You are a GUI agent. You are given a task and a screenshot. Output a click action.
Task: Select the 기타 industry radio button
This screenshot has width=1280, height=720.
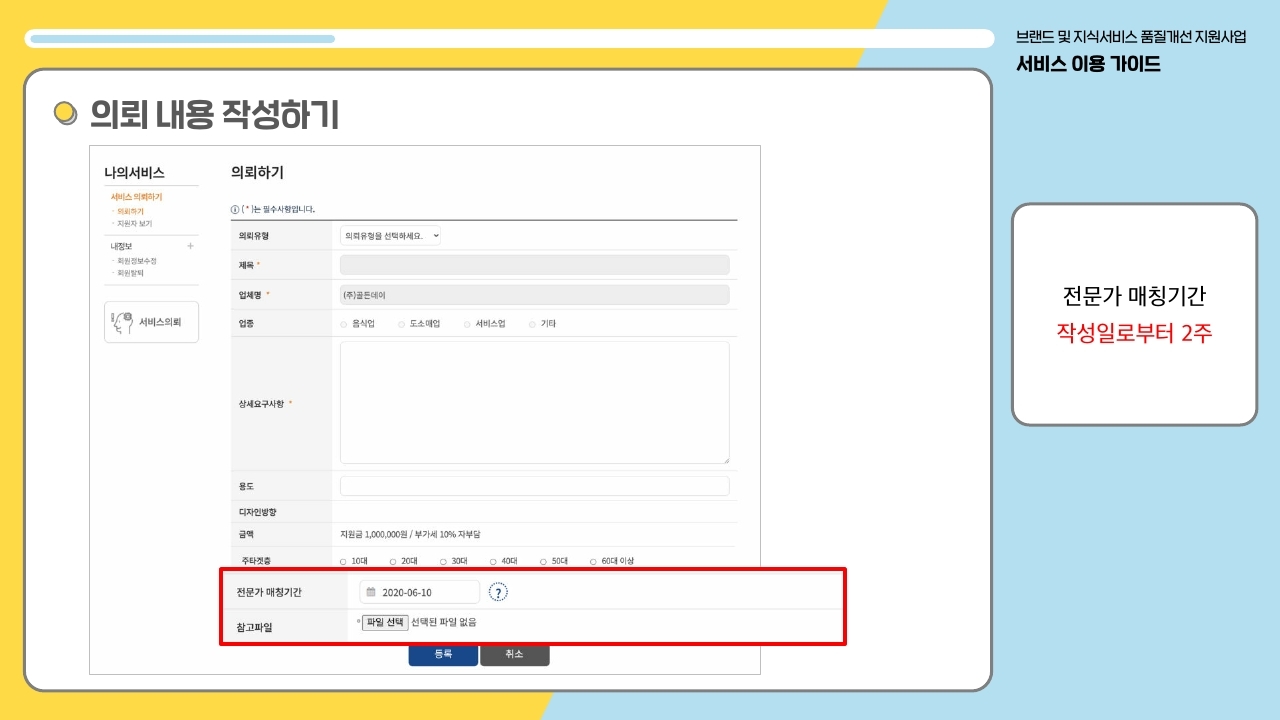(532, 324)
